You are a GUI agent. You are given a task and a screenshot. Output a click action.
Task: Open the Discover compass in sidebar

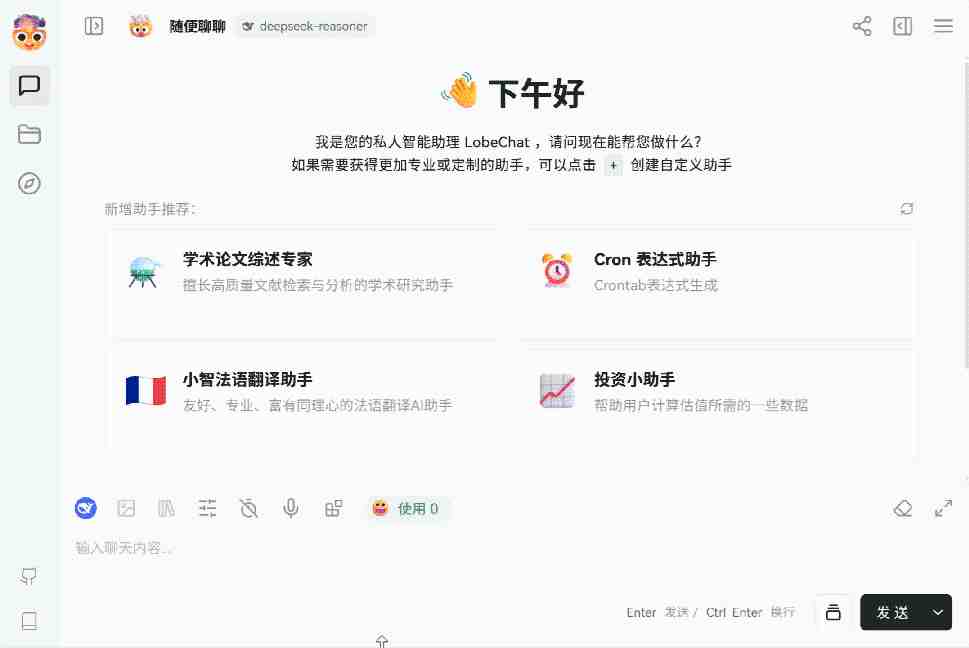pyautogui.click(x=29, y=183)
